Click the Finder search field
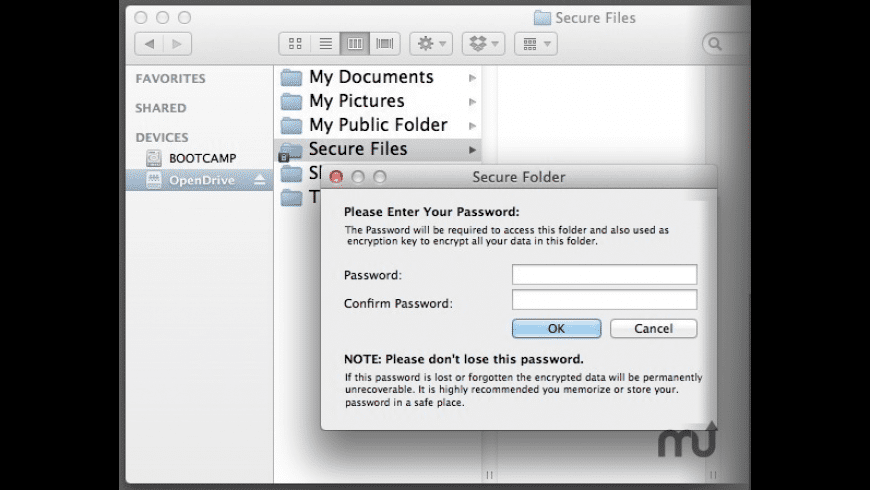The width and height of the screenshot is (870, 490). (730, 44)
